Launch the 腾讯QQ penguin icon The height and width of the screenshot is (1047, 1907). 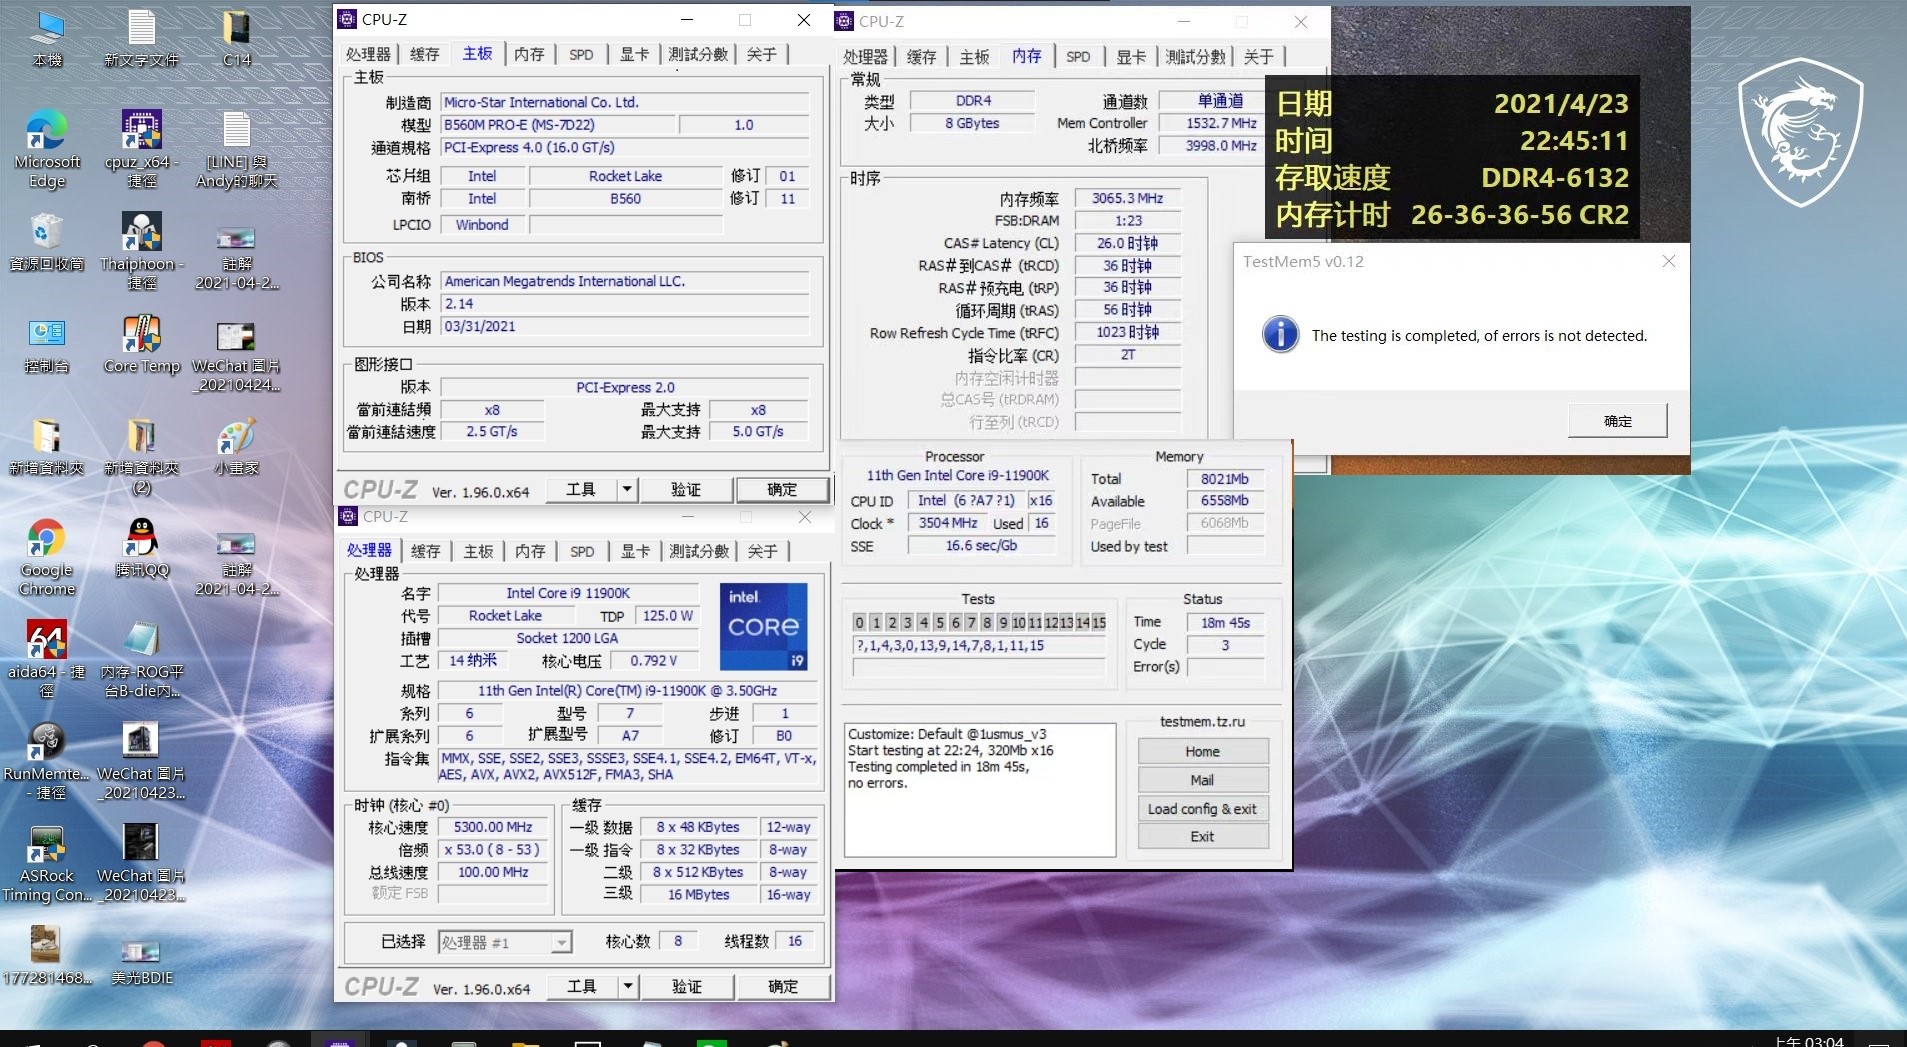[x=141, y=549]
